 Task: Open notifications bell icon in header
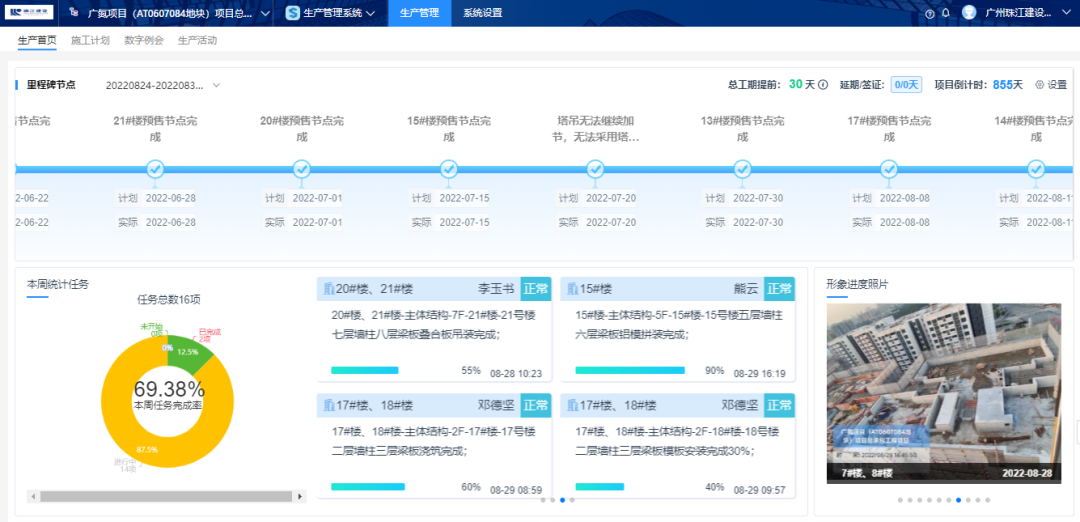point(945,14)
